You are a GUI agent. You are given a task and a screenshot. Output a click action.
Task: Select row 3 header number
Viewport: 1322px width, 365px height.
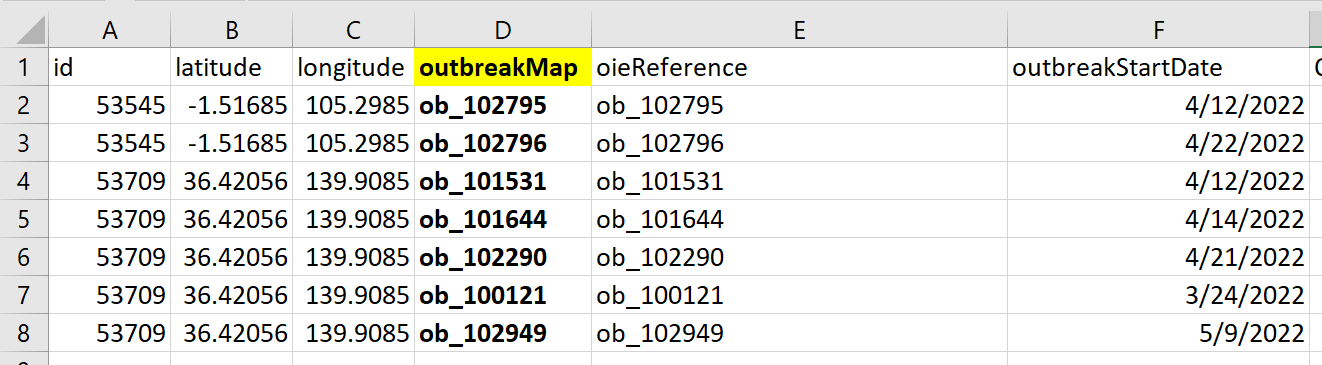[24, 143]
